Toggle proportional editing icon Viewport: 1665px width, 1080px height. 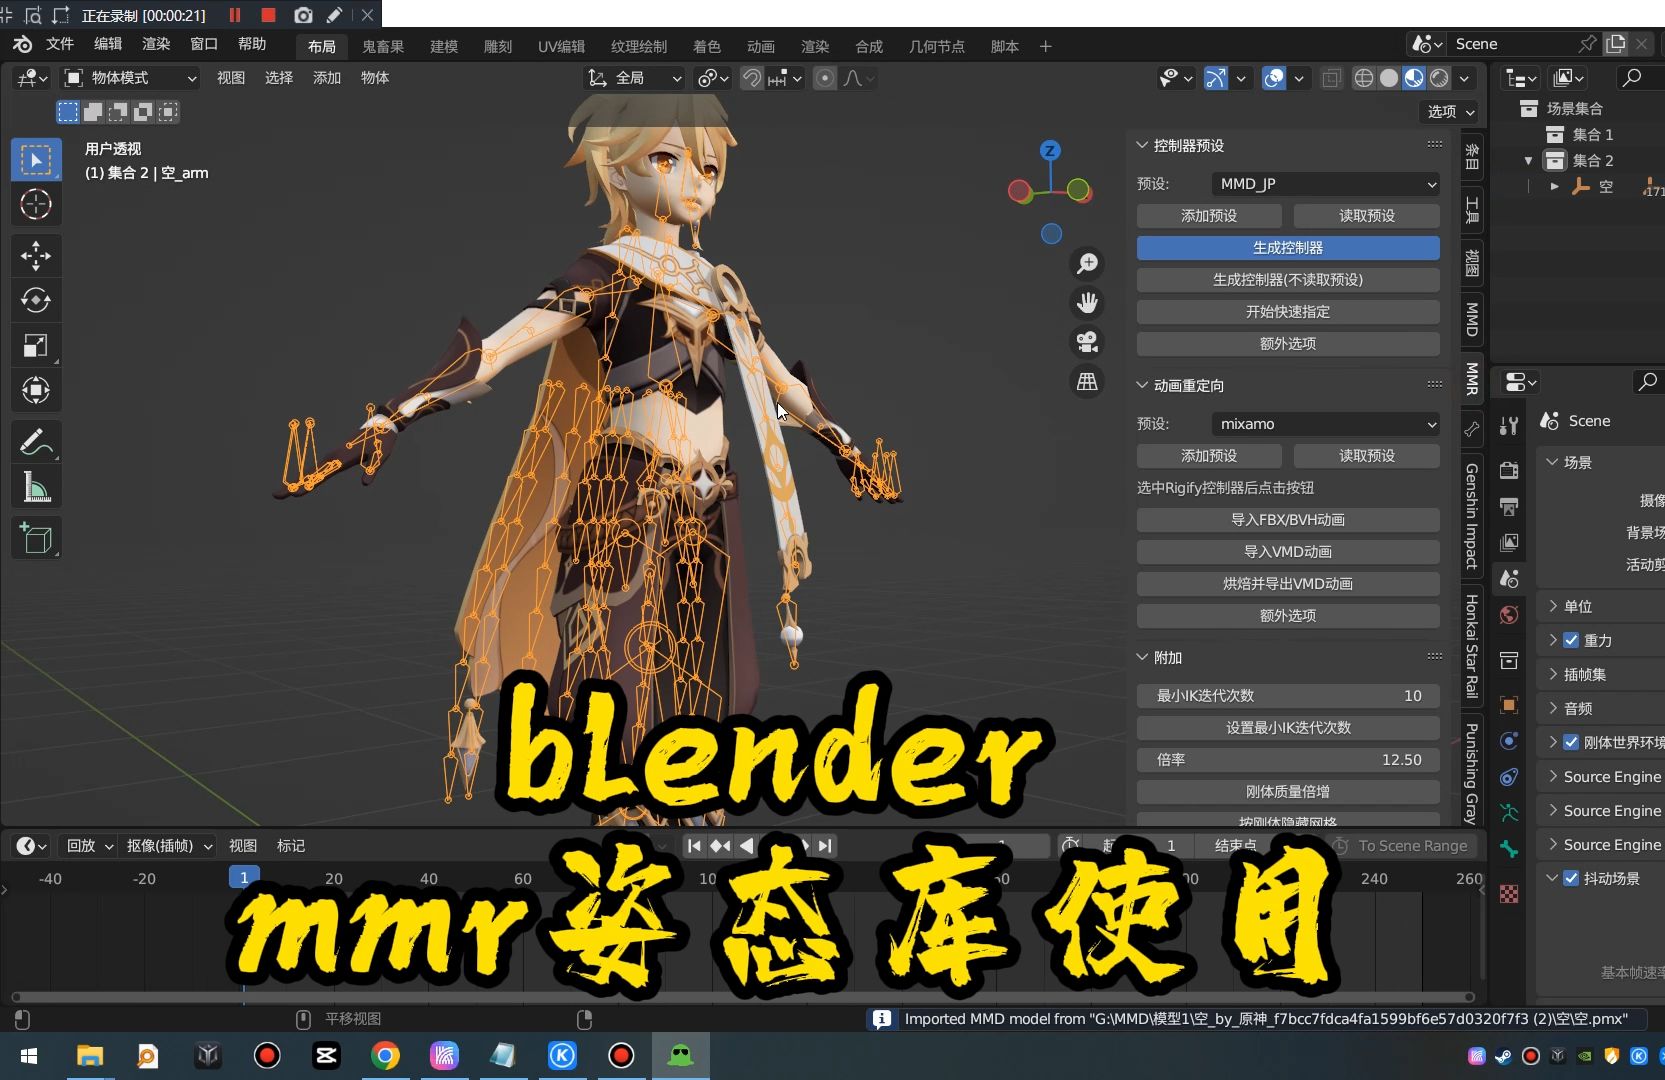point(825,78)
